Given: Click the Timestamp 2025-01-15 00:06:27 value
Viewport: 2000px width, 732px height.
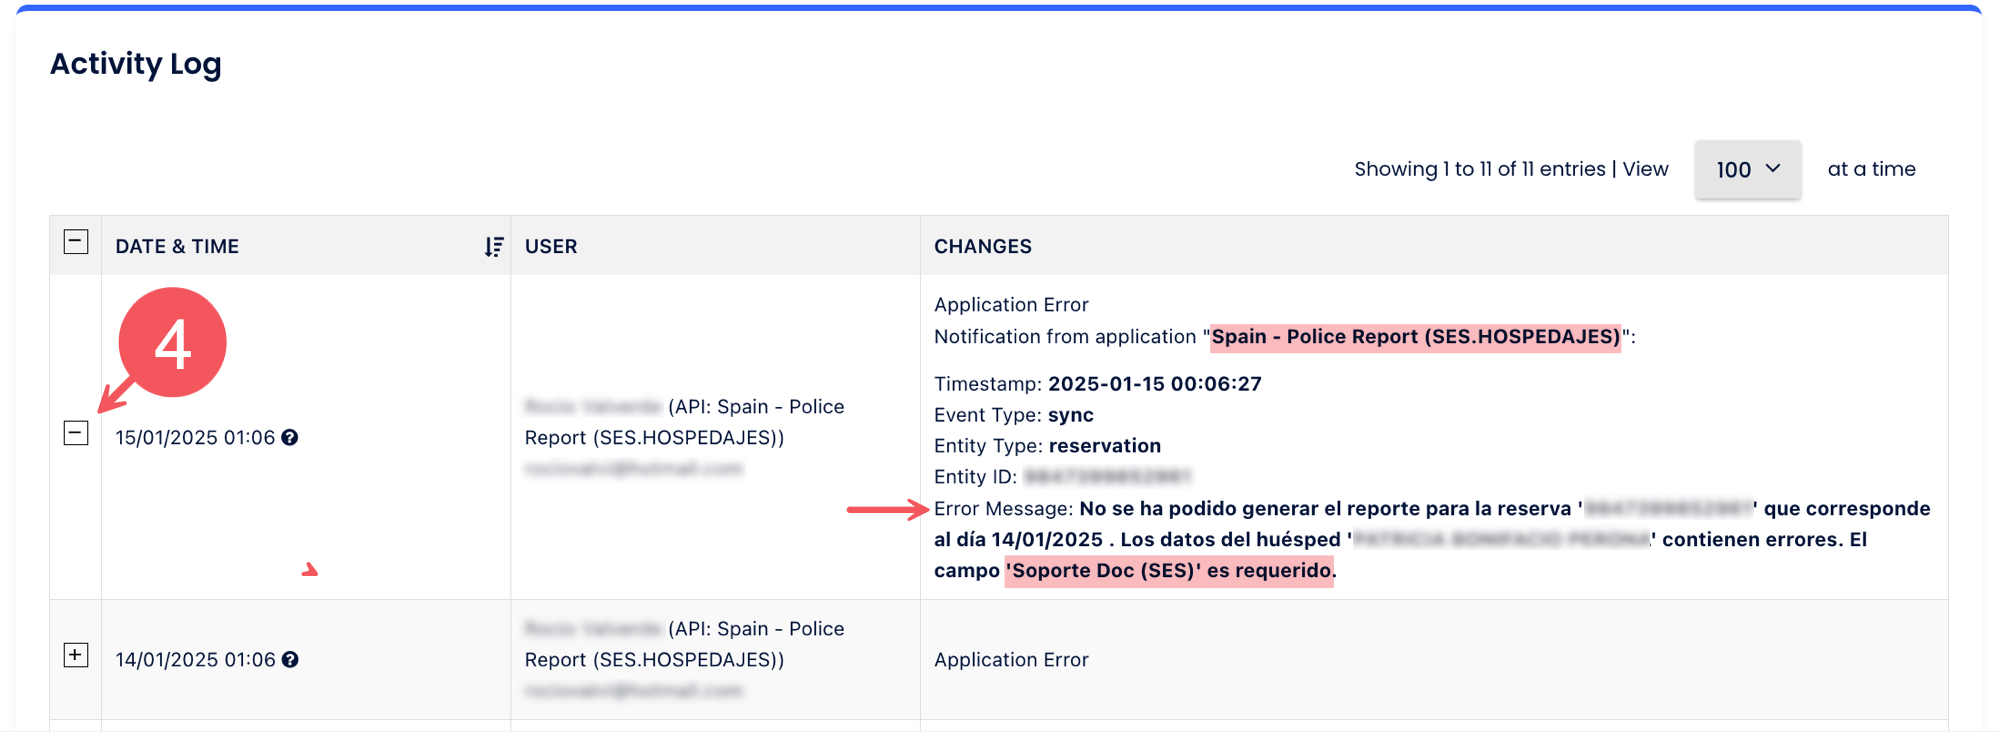Looking at the screenshot, I should coord(1155,384).
